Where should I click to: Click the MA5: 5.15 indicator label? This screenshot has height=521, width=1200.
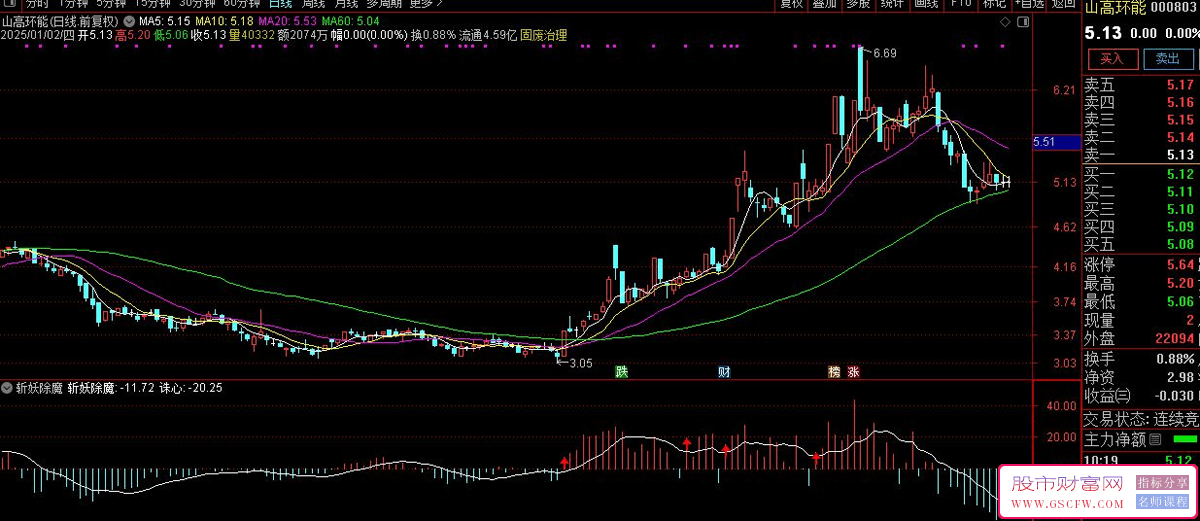click(x=164, y=20)
